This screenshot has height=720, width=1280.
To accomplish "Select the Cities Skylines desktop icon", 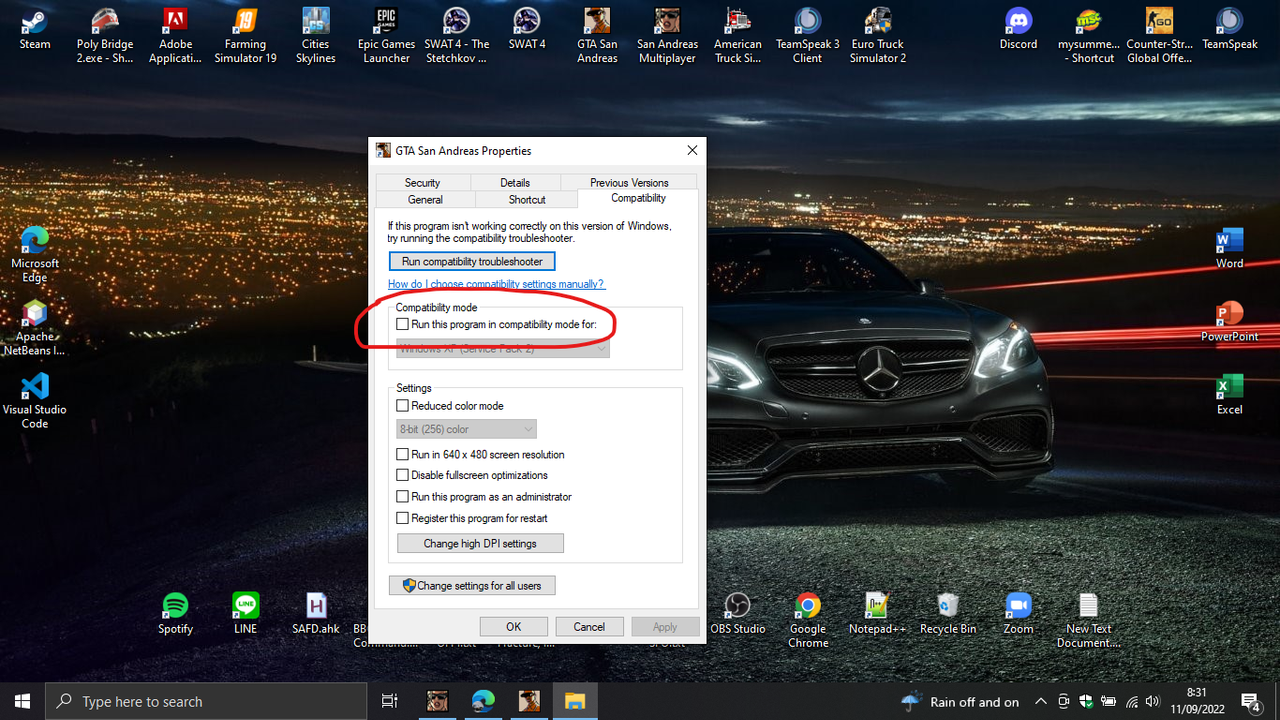I will [x=316, y=36].
